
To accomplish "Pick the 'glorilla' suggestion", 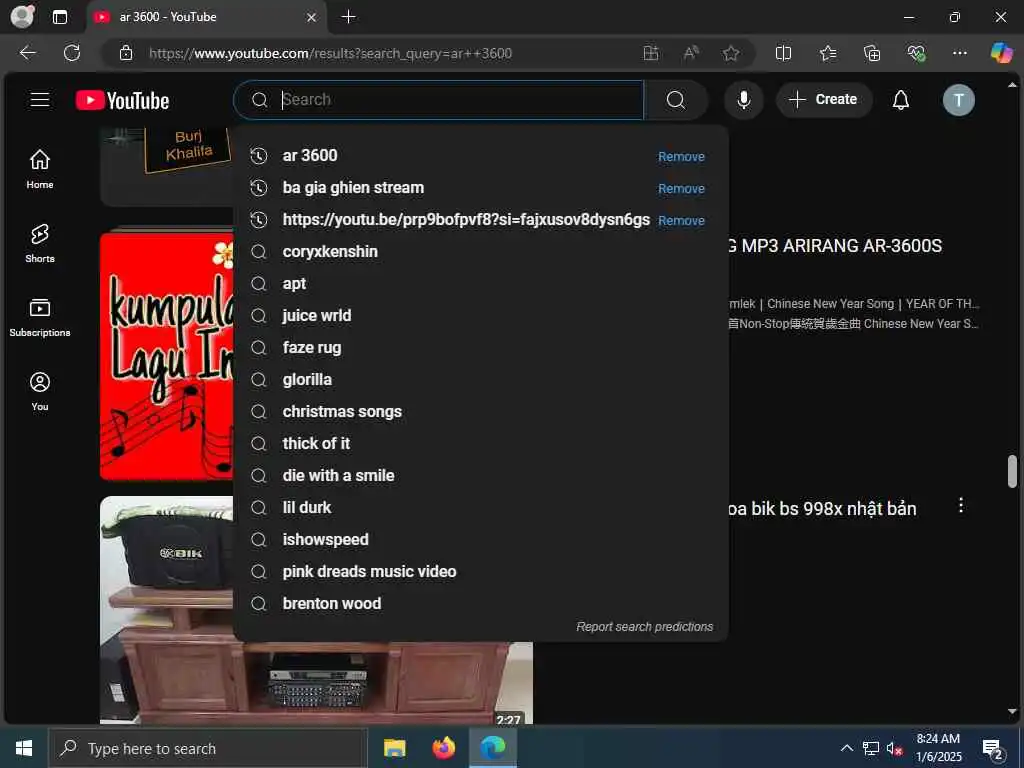I will (x=480, y=379).
